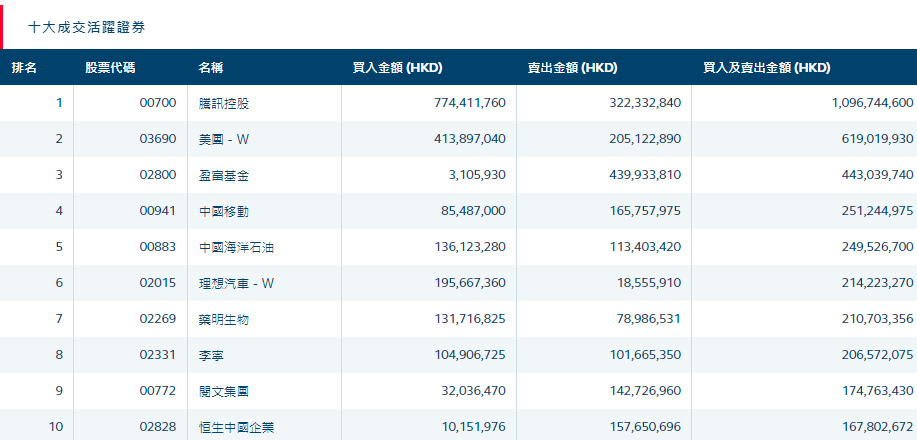Click sell amount 165,757,975
Viewport: 917px width, 440px height.
point(645,211)
